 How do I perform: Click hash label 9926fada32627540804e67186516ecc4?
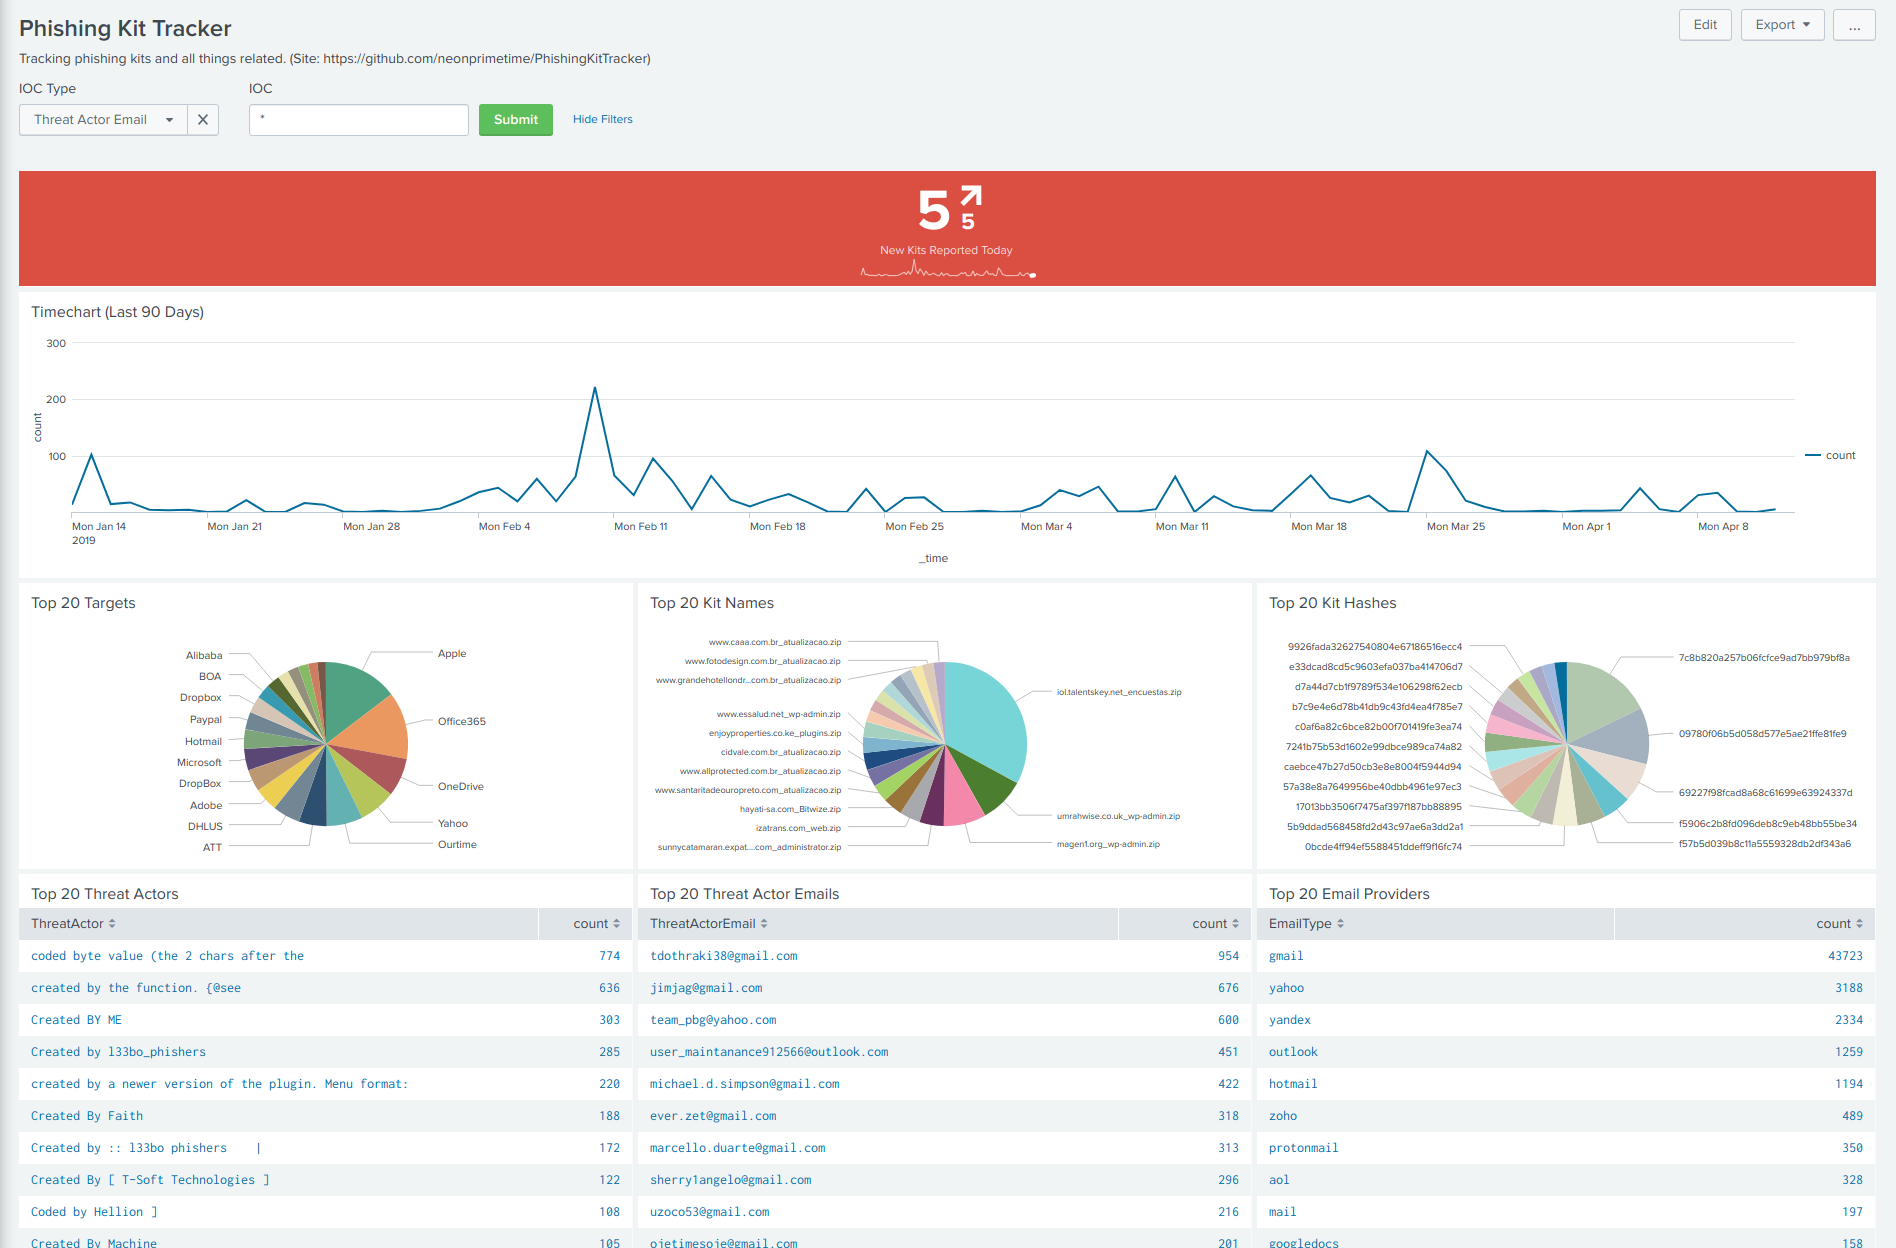1375,647
